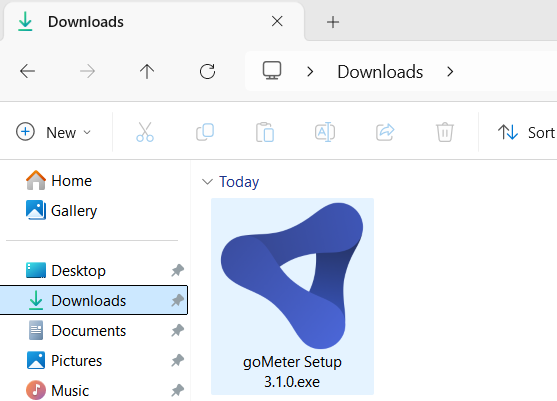Viewport: 557px width, 401px height.
Task: Refresh the folder view
Action: [207, 71]
